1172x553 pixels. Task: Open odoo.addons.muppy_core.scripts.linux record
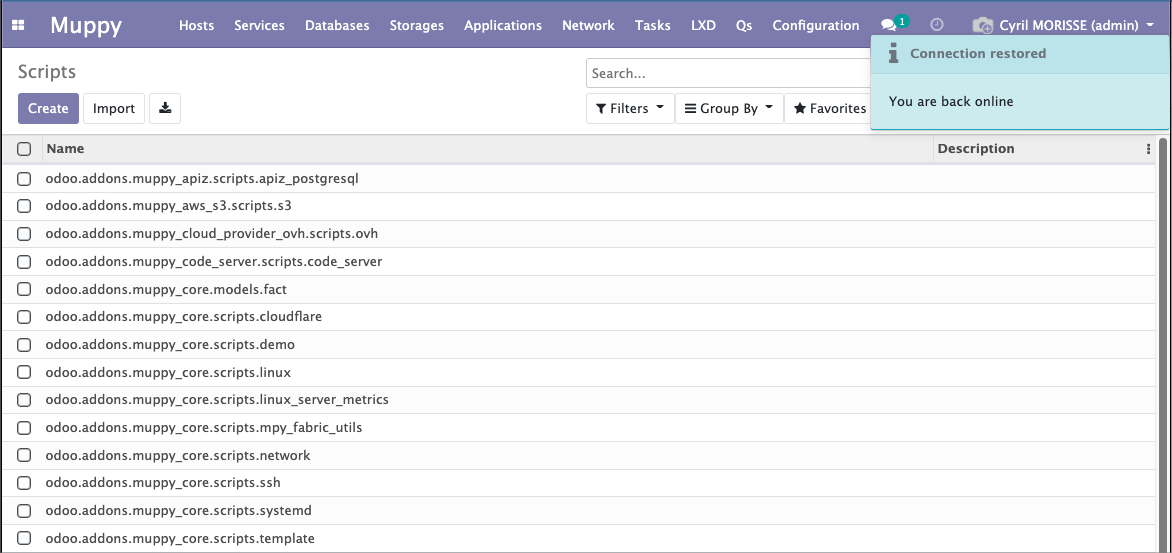(168, 372)
